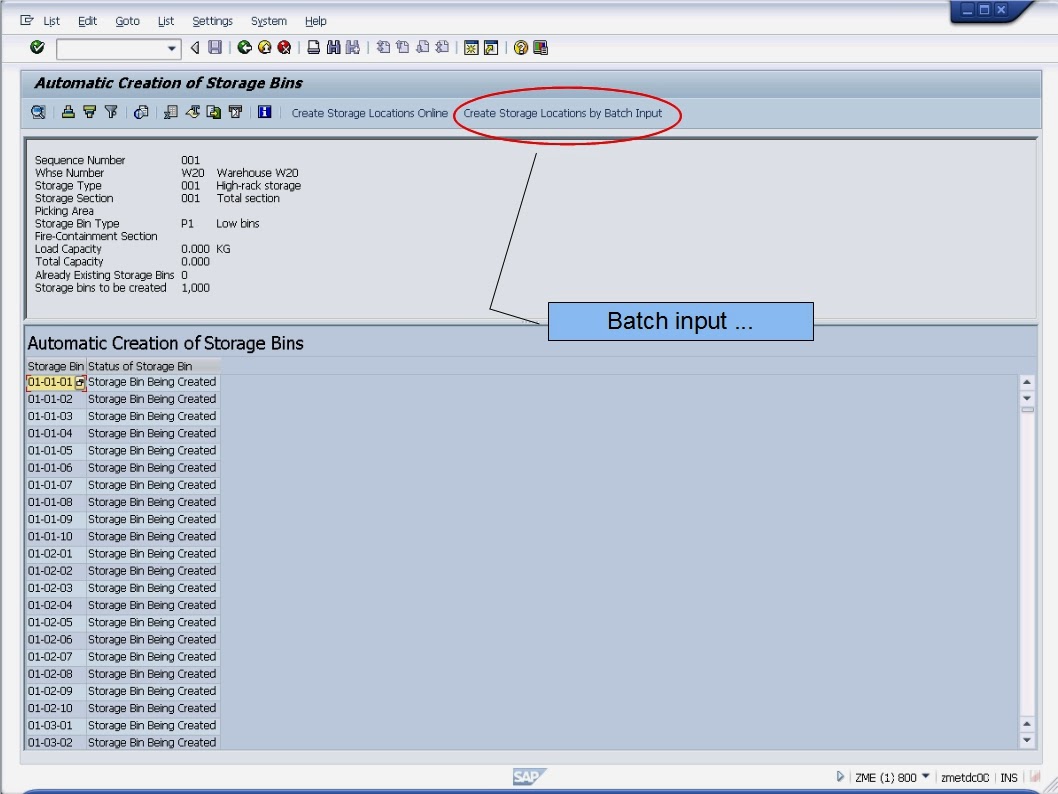Select the Goto menu item
This screenshot has height=794, width=1058.
(127, 21)
